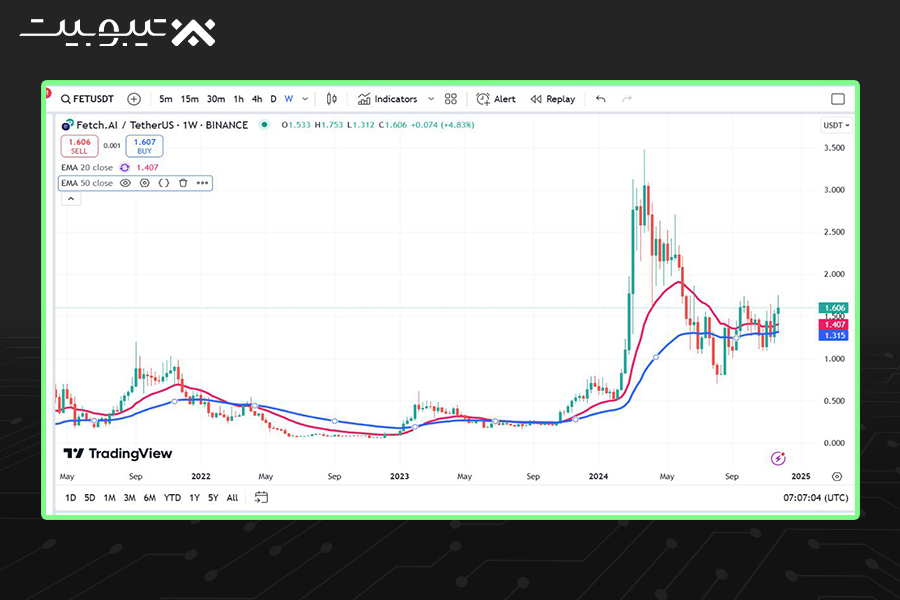Open the USDT currency dropdown
Screen dimensions: 900x600
(836, 125)
